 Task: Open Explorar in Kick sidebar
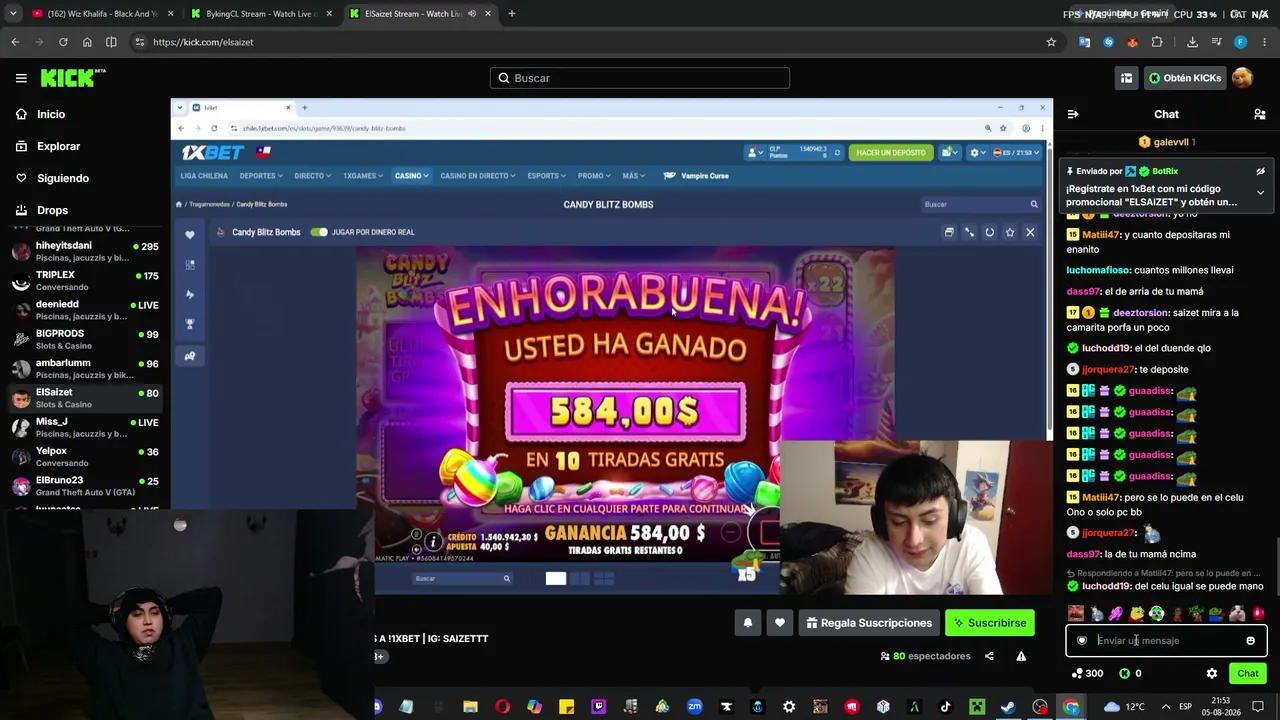49,146
